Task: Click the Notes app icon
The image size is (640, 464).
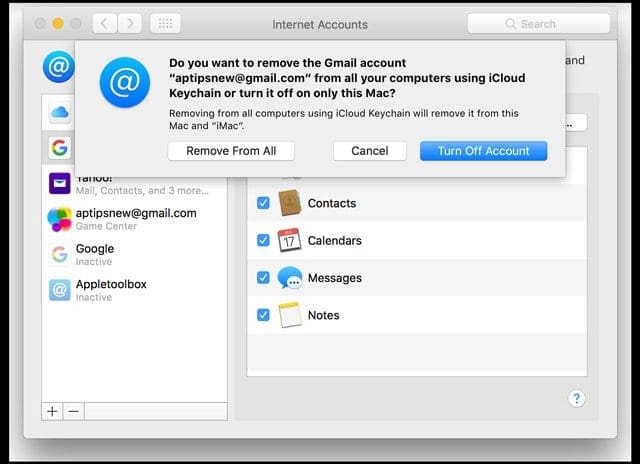Action: click(290, 315)
